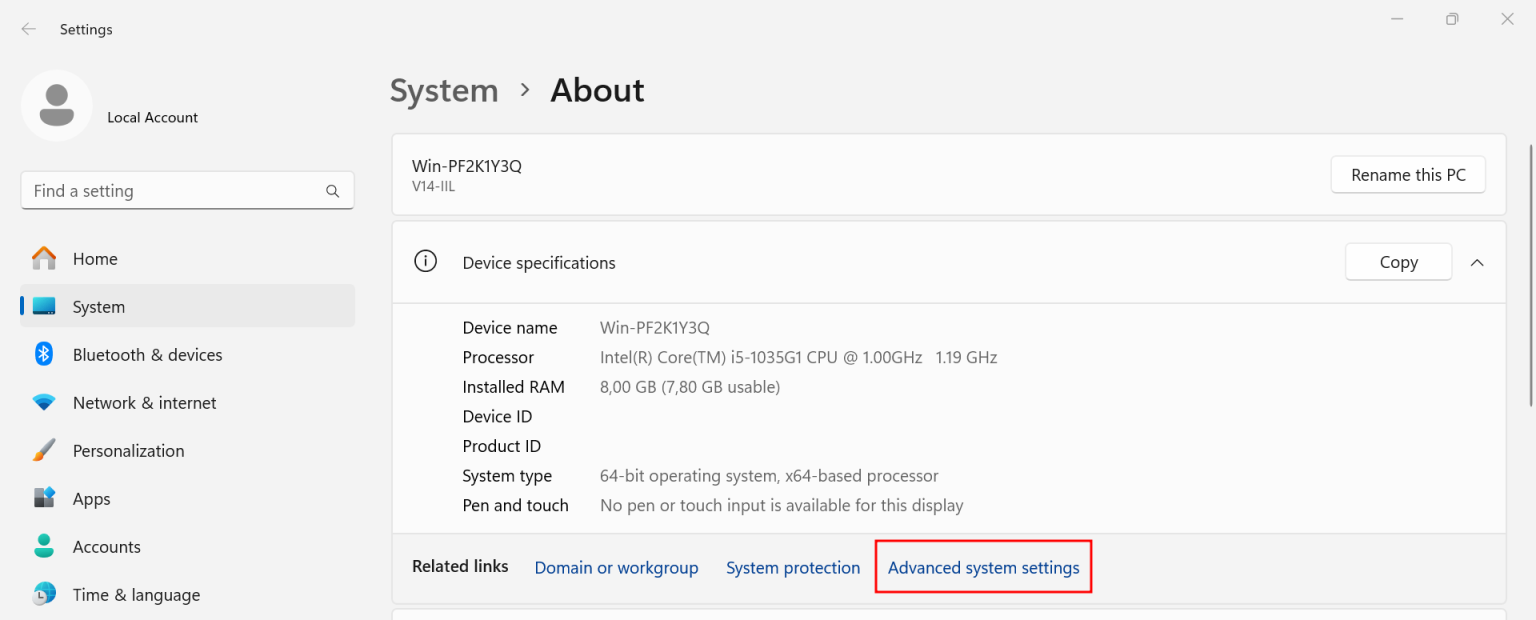
Task: Click the Home icon in the sidebar
Action: coord(44,259)
